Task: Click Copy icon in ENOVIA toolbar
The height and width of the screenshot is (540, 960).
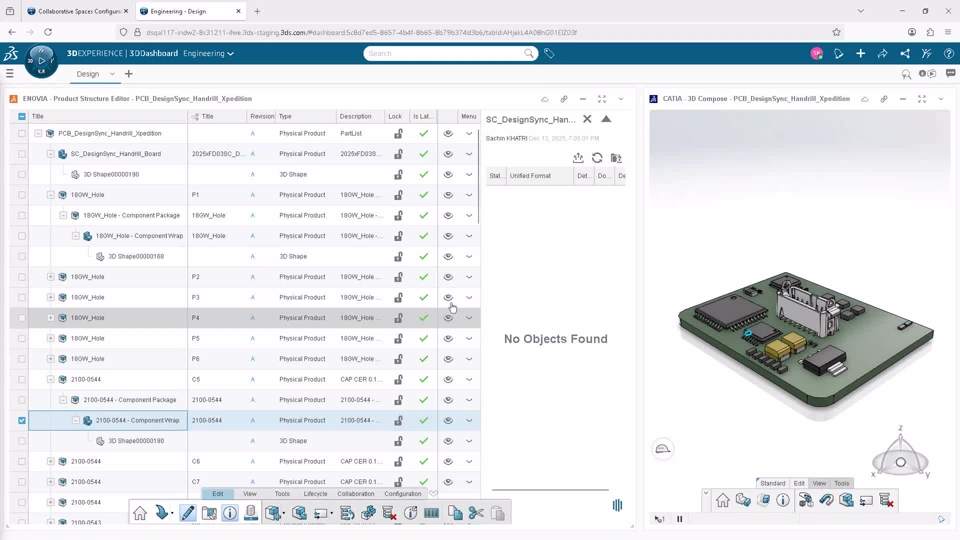Action: [x=455, y=513]
